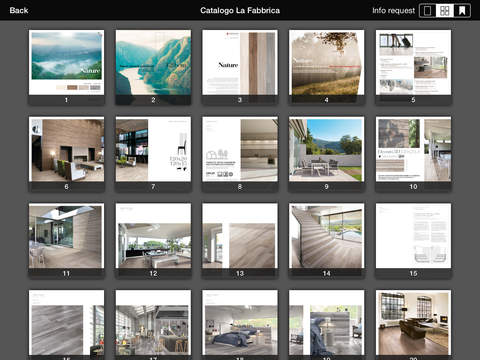Open the loft sofa room thumbnail
The height and width of the screenshot is (360, 480).
413,322
